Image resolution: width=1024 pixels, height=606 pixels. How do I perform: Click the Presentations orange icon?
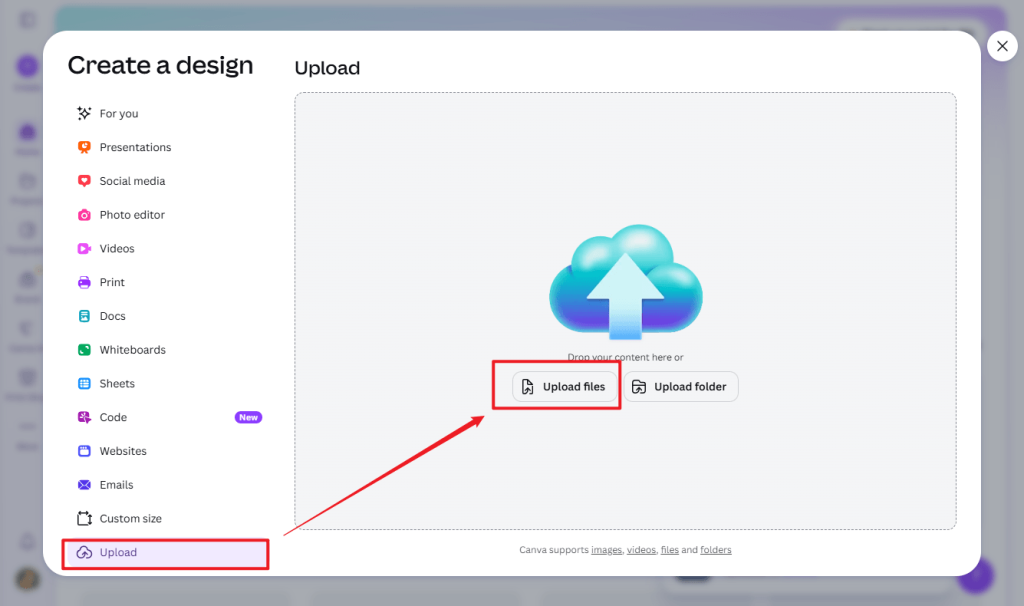84,147
